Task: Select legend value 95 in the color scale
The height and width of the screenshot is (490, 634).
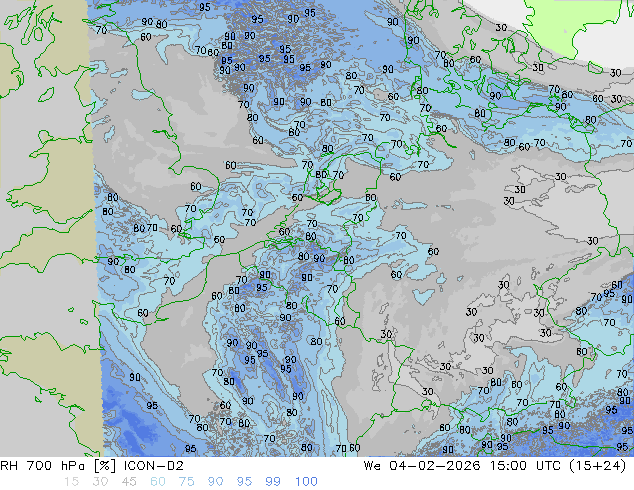Action: [244, 482]
